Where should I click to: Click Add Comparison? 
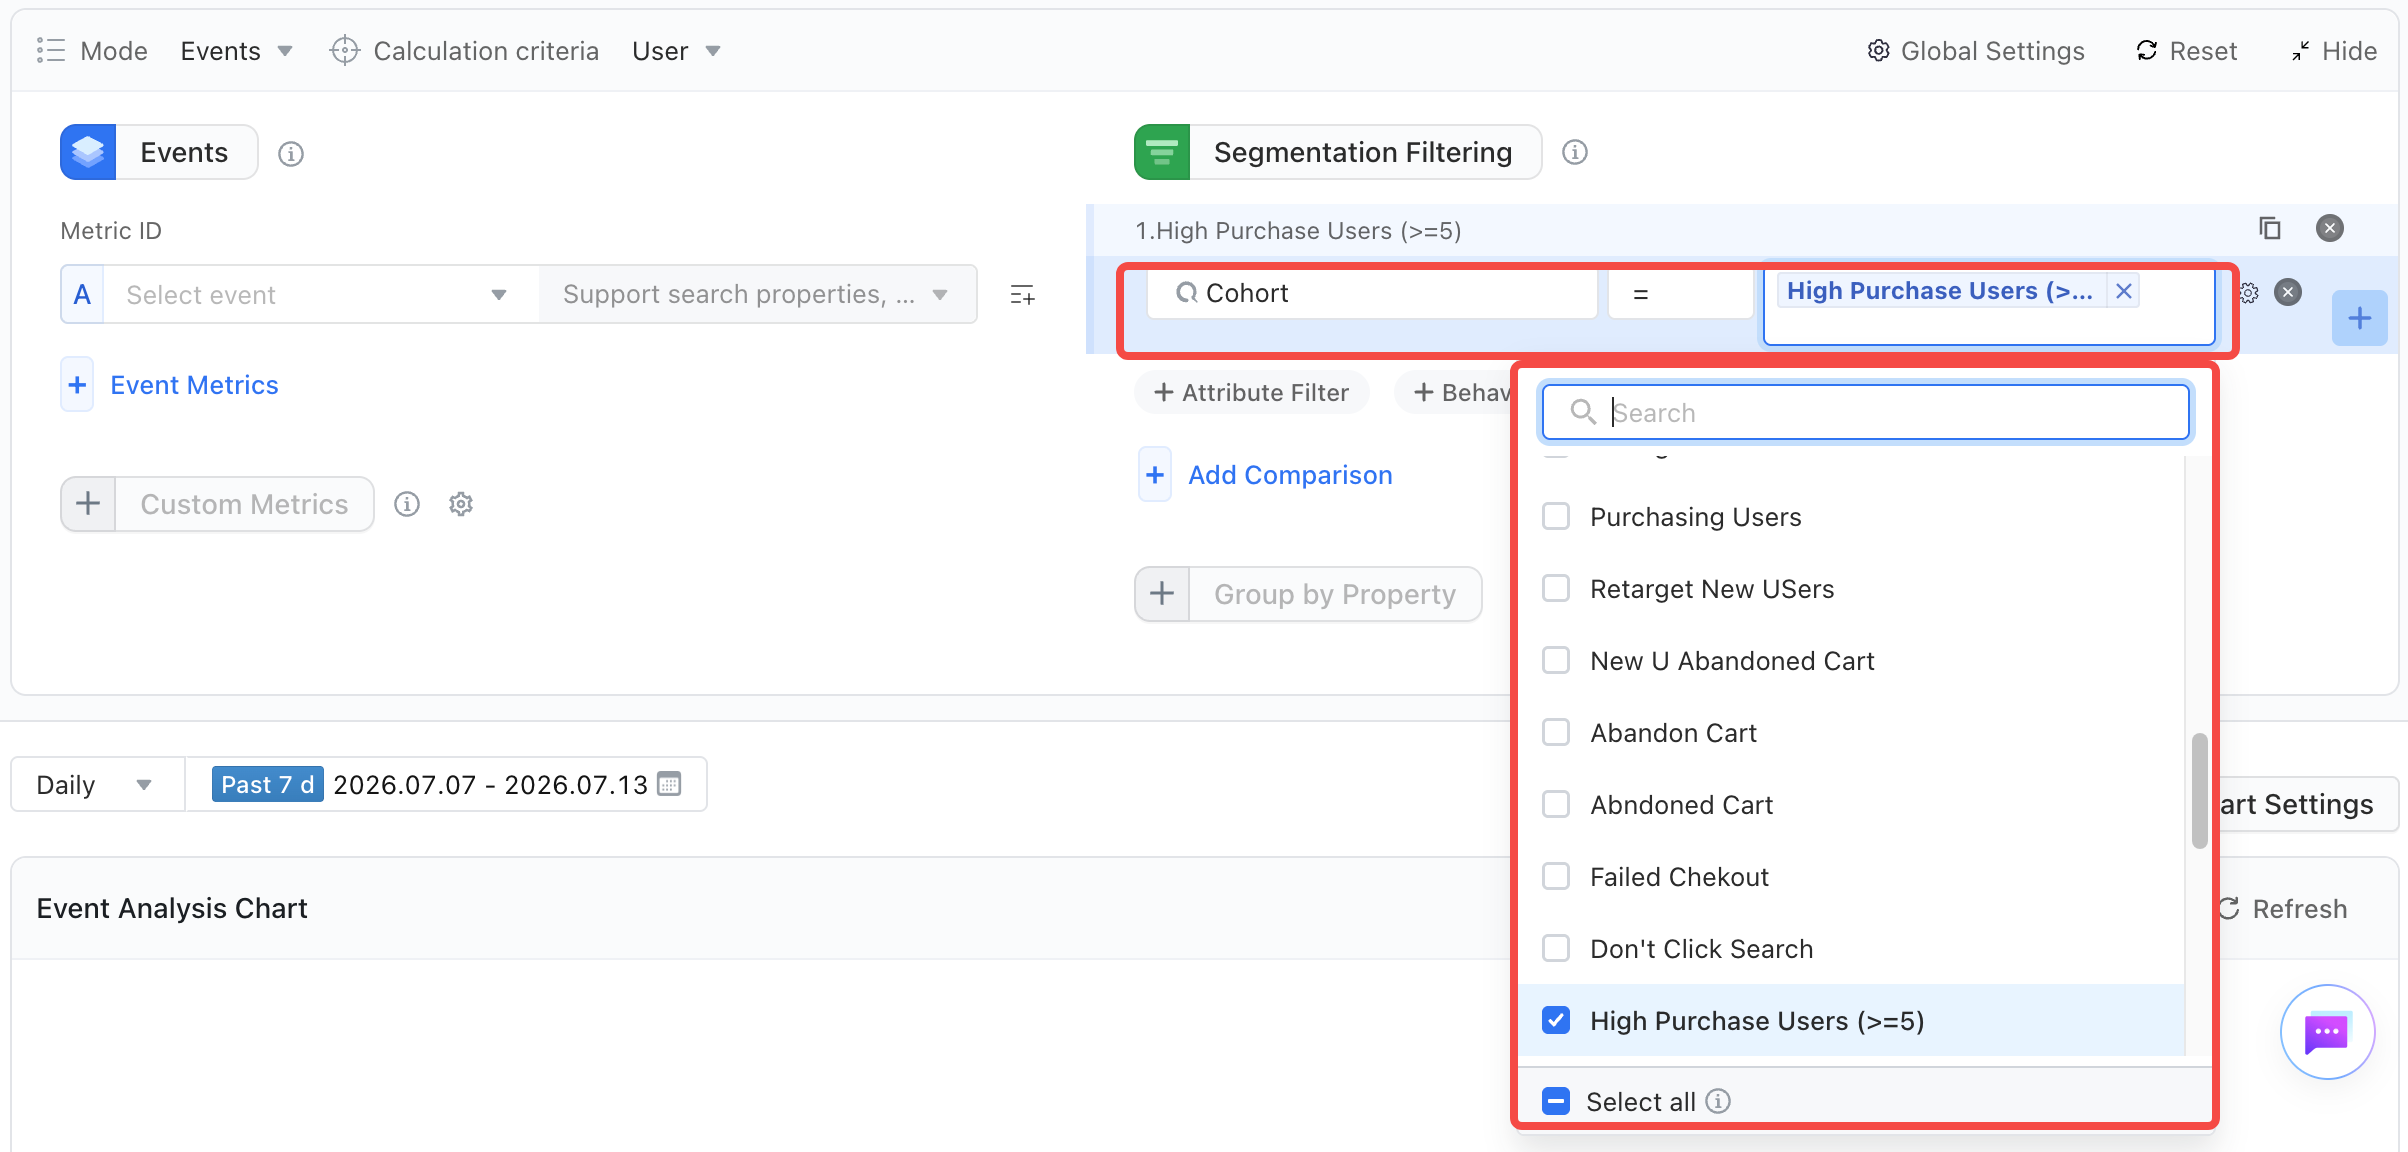pos(1290,475)
